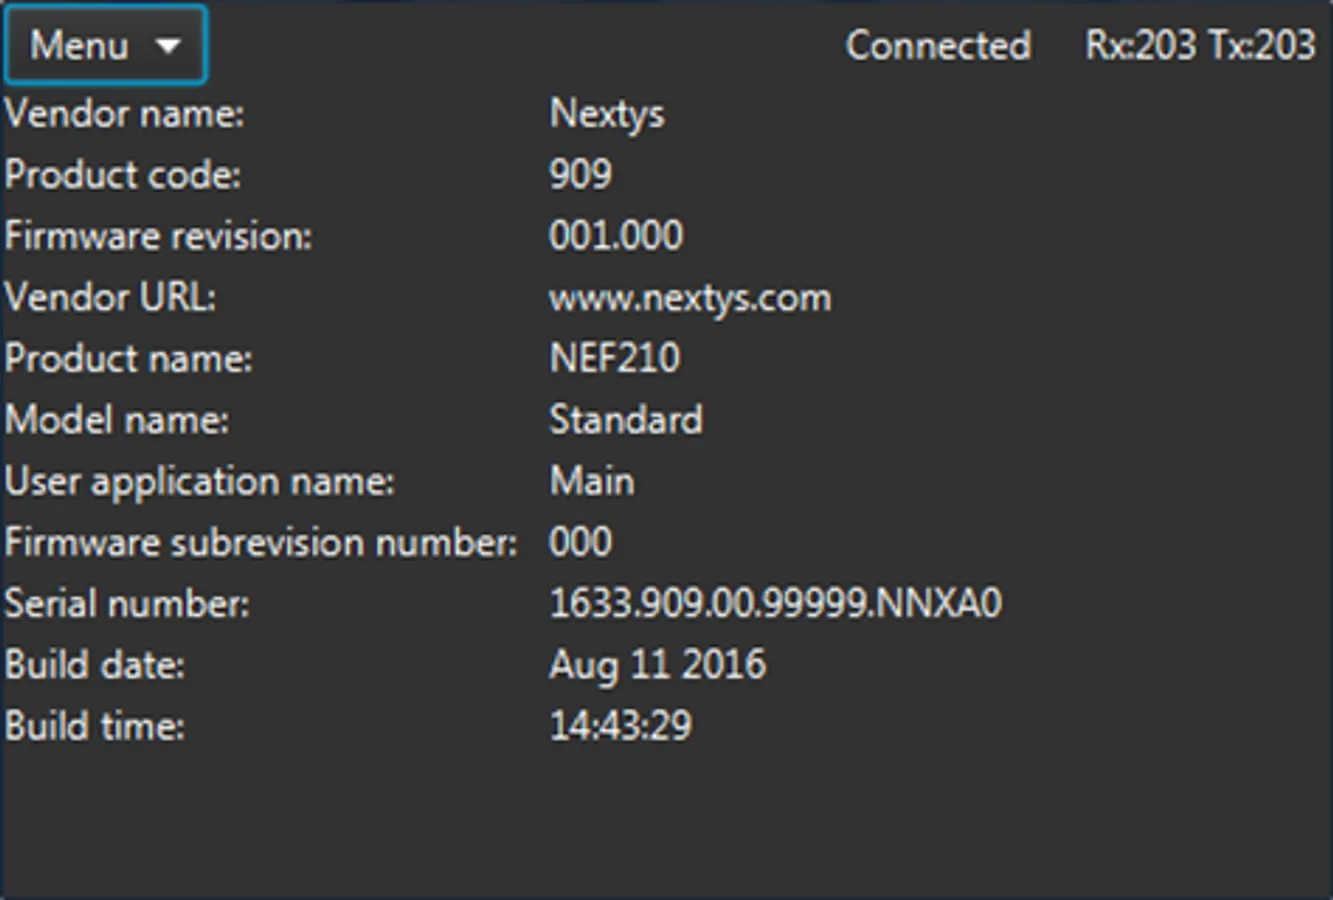Select the product code value 909

point(580,174)
